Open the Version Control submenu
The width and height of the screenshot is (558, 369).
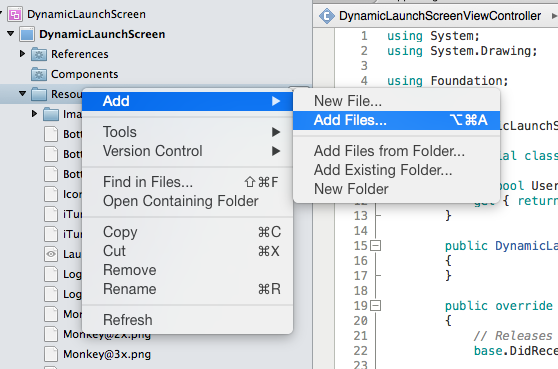(x=188, y=151)
